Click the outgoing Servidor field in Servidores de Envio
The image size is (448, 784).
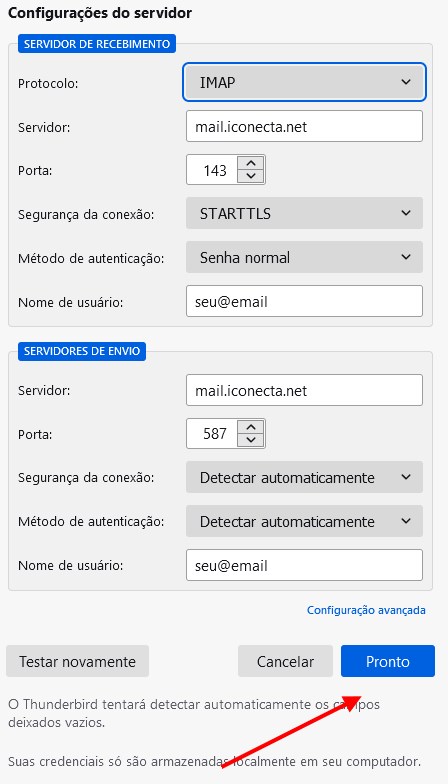point(304,390)
